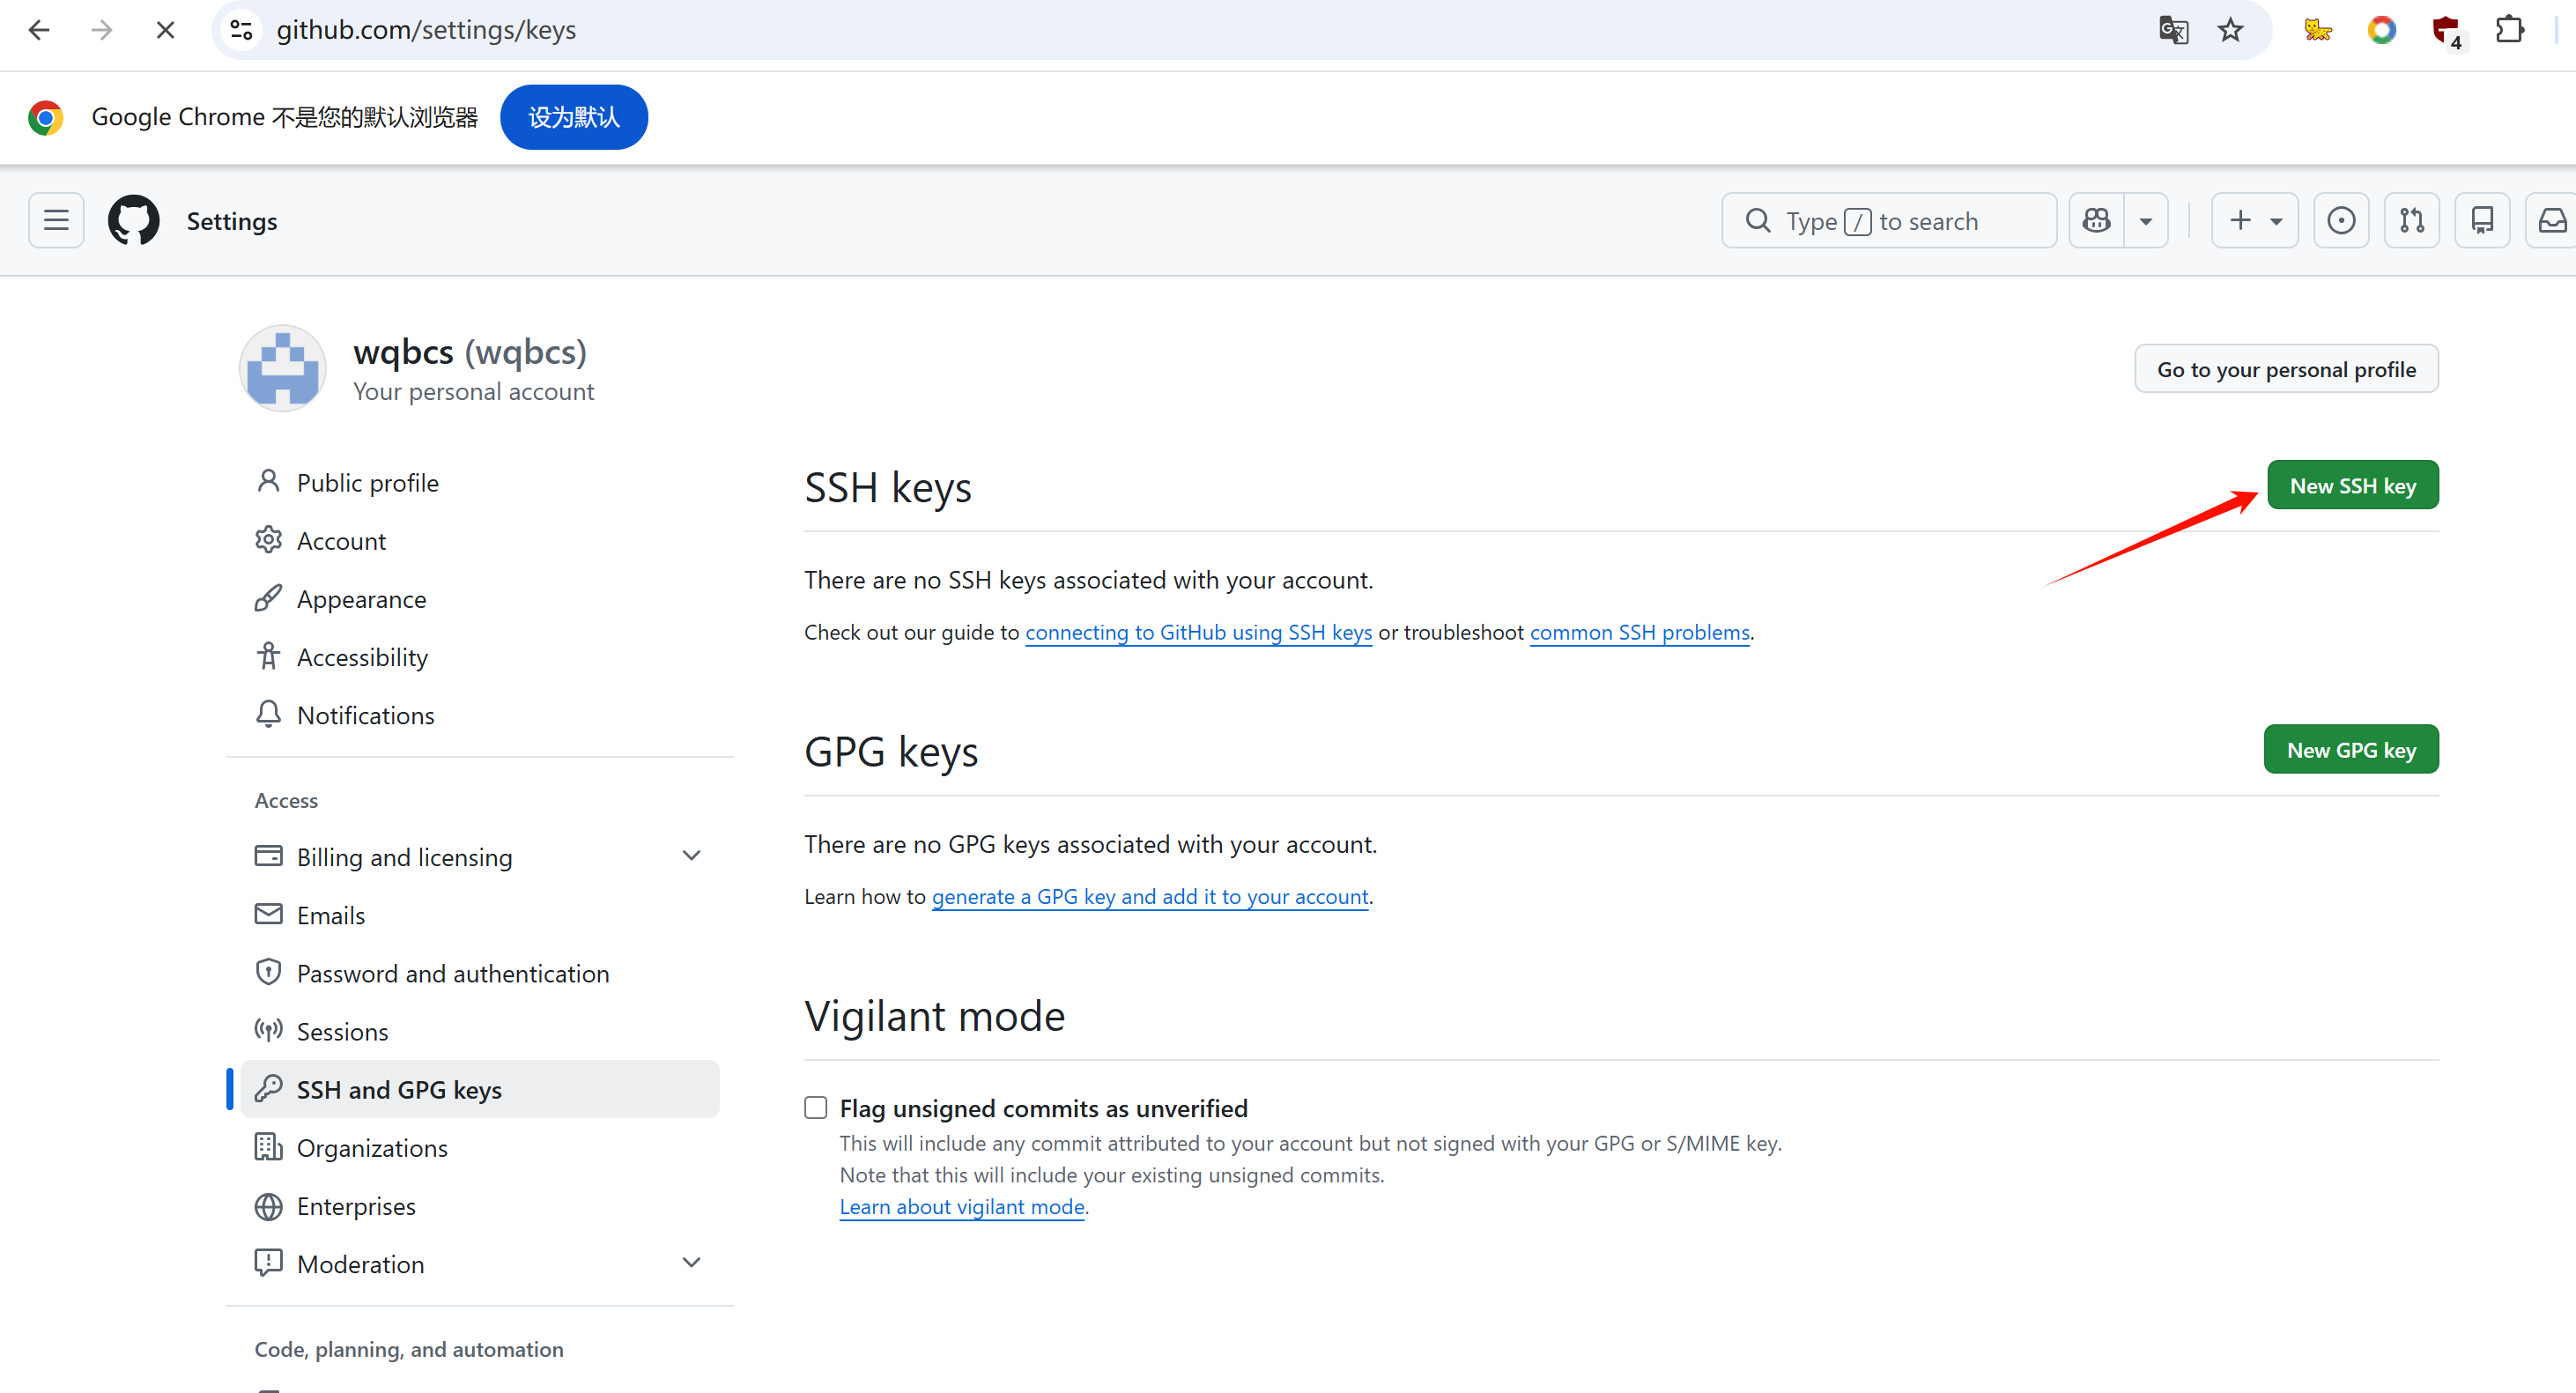Click the Type / to search field

pyautogui.click(x=1888, y=220)
